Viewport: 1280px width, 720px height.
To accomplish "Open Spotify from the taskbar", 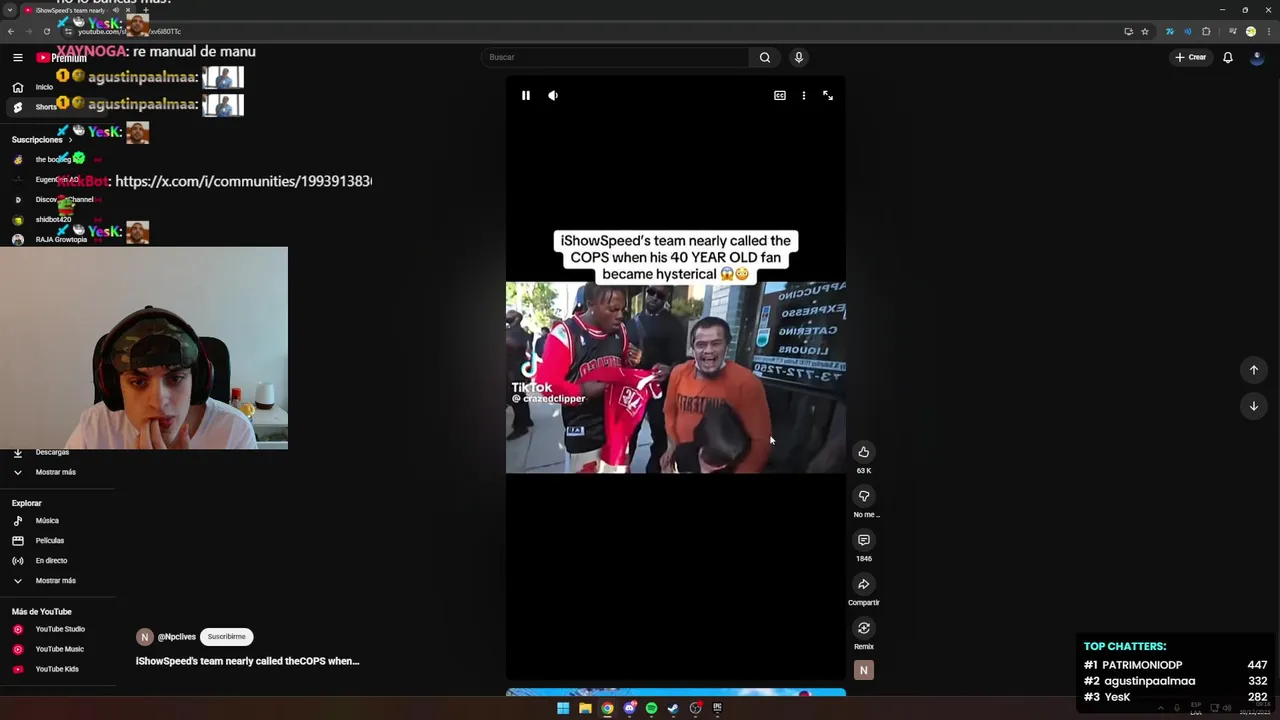I will point(651,708).
